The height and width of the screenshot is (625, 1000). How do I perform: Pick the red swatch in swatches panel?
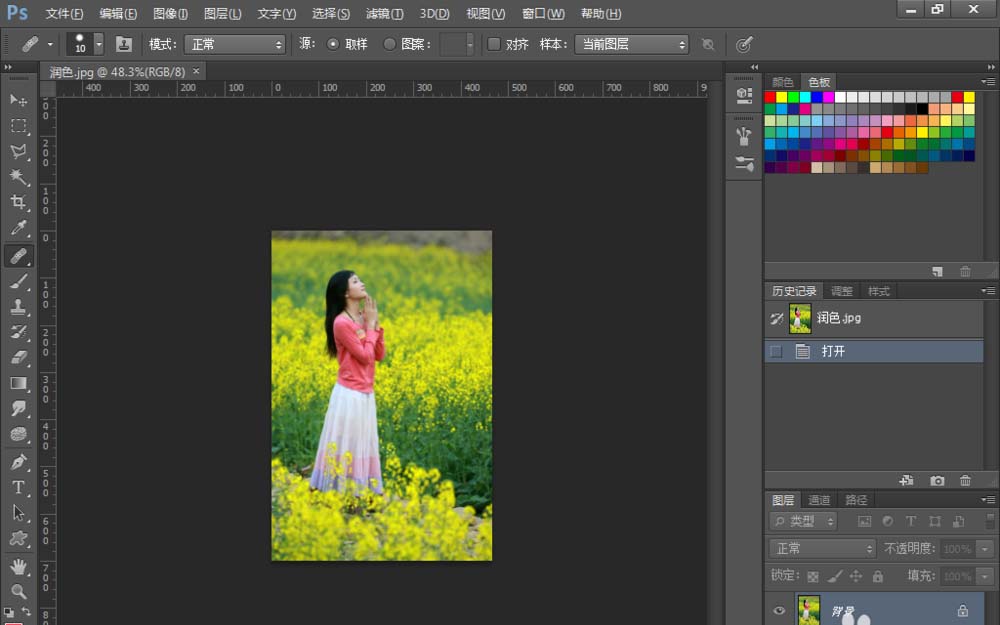tap(770, 97)
